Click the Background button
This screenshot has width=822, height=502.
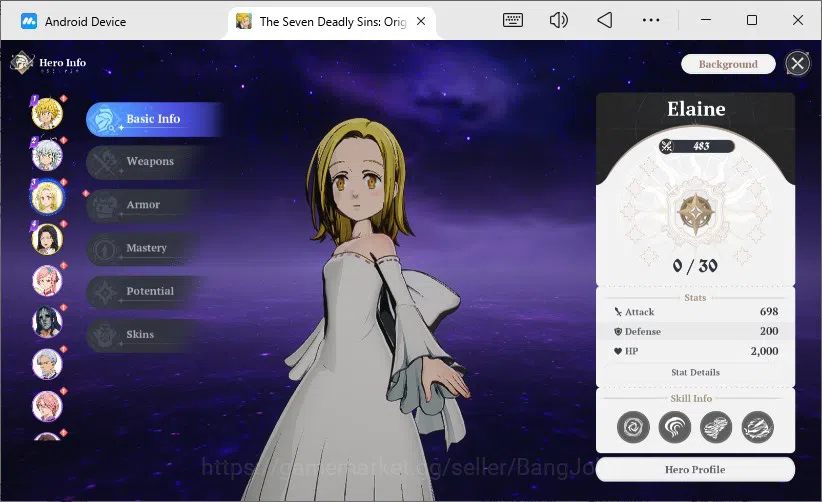pyautogui.click(x=728, y=64)
